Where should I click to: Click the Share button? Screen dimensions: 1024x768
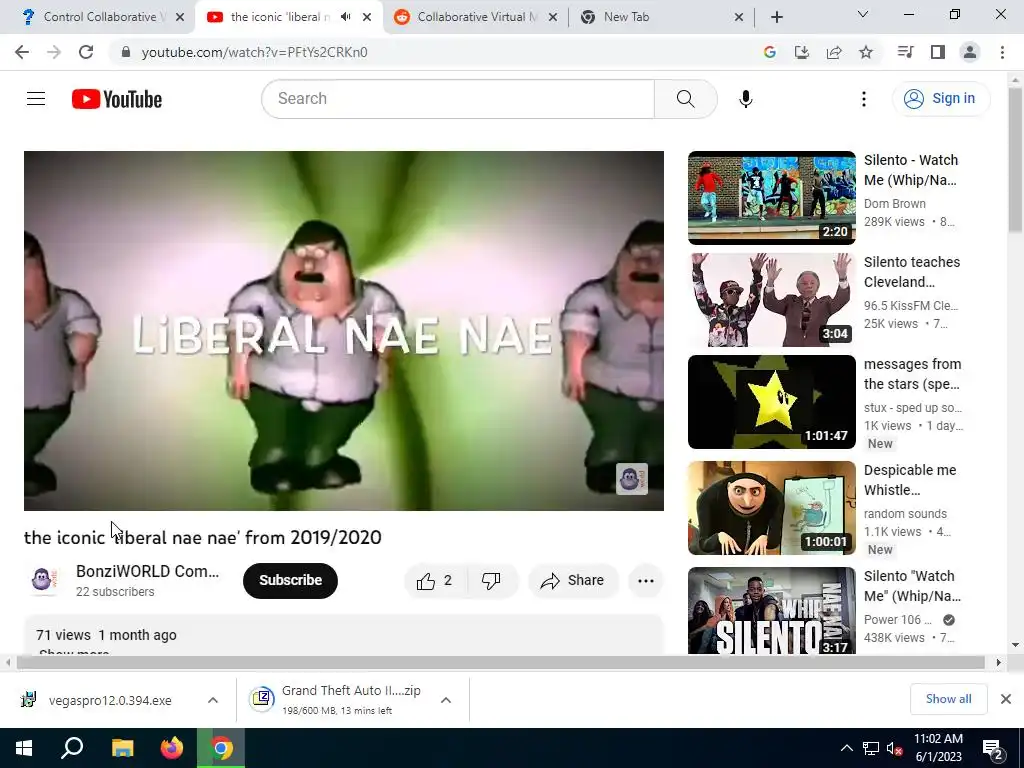click(573, 581)
